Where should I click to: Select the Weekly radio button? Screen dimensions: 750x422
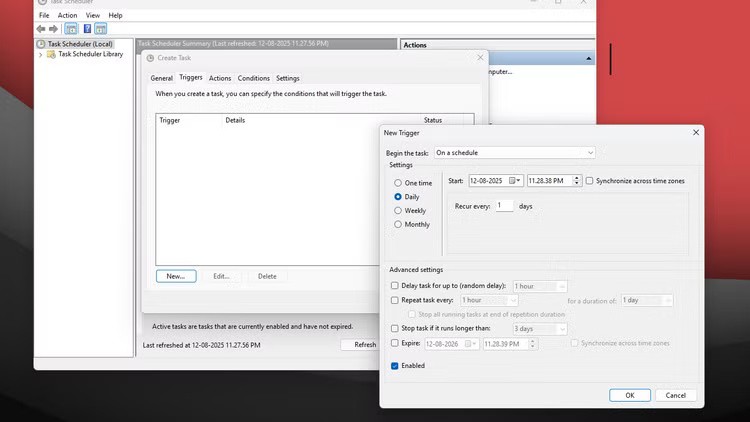click(398, 211)
